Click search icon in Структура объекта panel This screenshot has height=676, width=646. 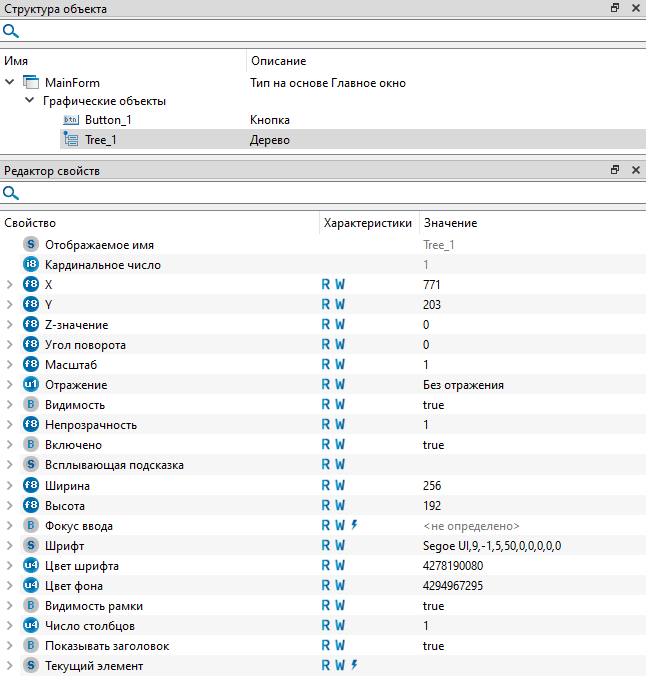[11, 31]
